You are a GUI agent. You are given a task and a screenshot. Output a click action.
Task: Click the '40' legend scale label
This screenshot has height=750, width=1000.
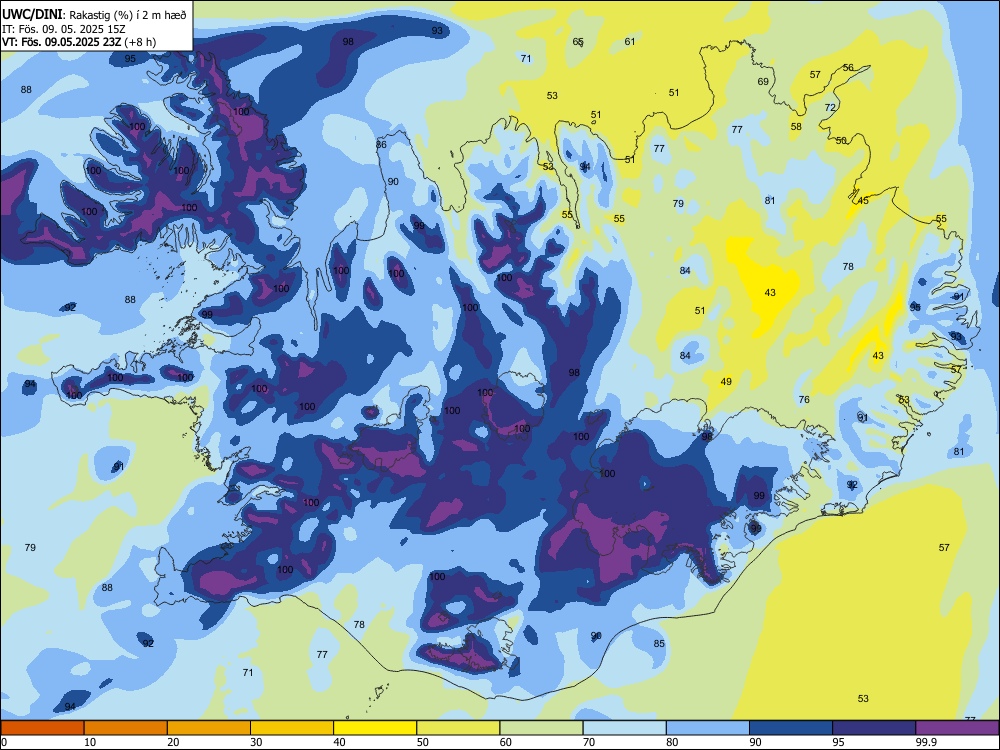pyautogui.click(x=340, y=742)
